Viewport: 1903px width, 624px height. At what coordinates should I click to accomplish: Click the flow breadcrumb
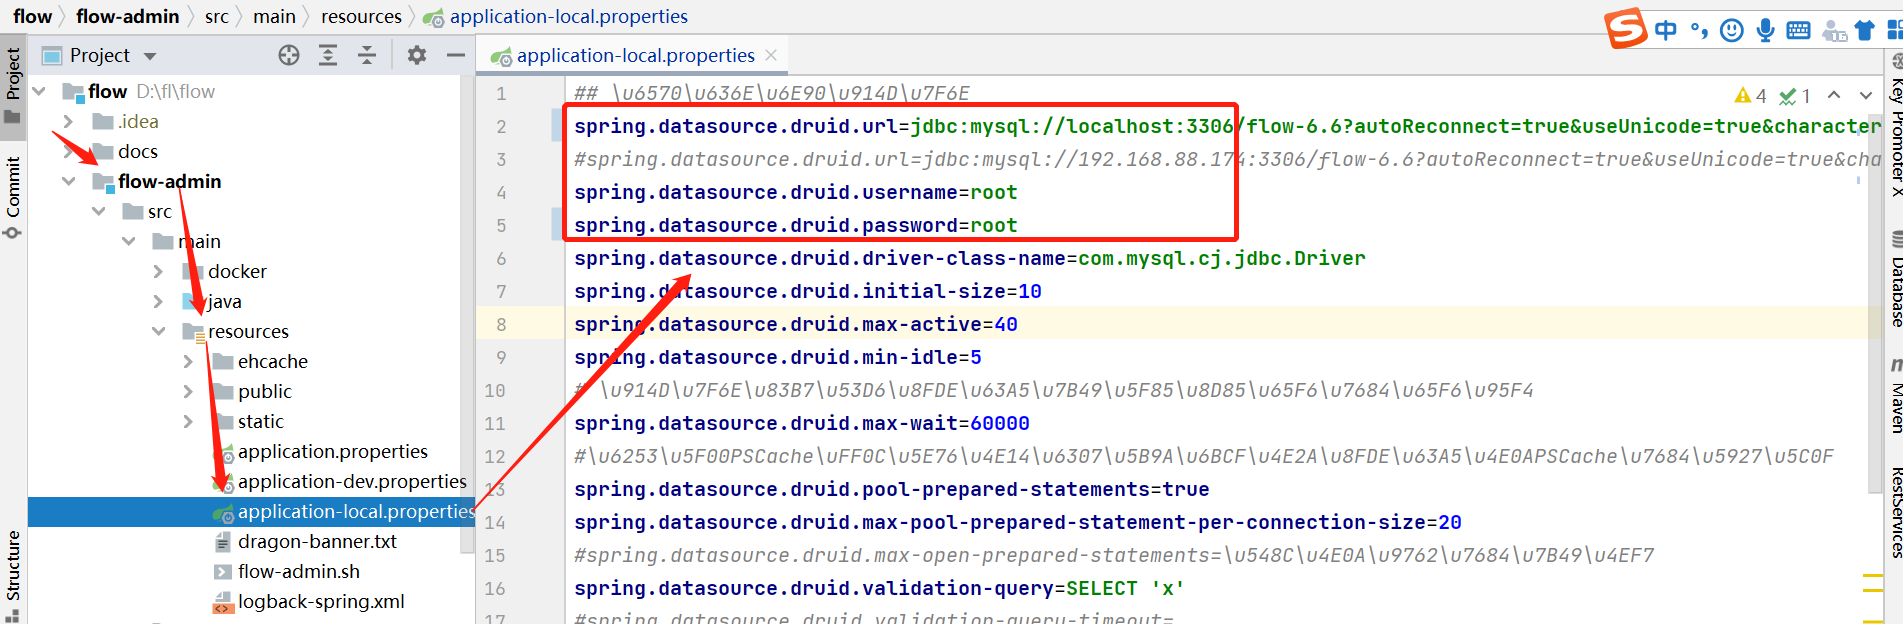(x=32, y=16)
